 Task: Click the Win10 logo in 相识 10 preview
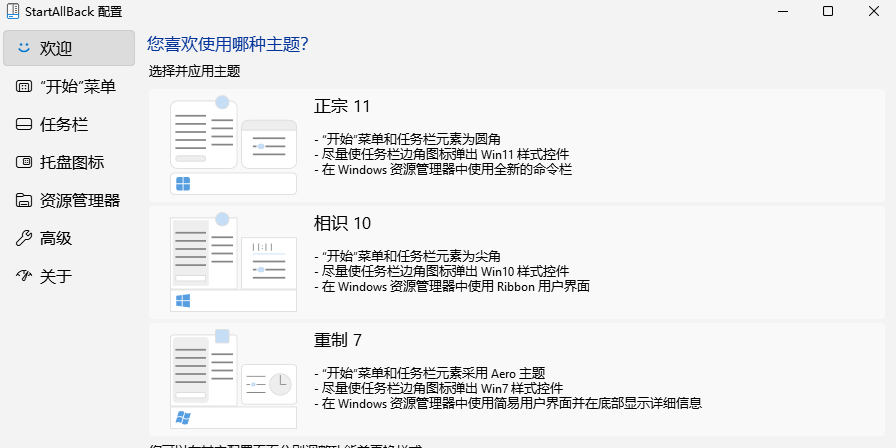tap(183, 301)
